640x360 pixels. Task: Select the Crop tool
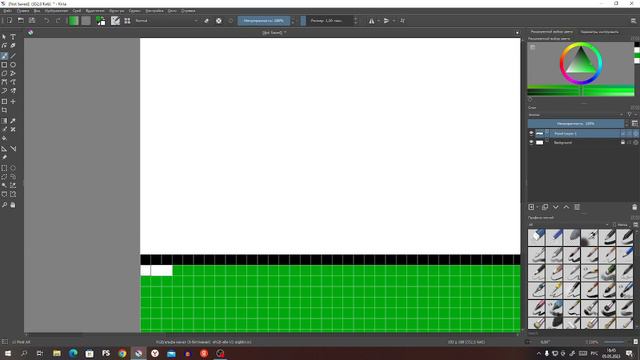[x=4, y=110]
